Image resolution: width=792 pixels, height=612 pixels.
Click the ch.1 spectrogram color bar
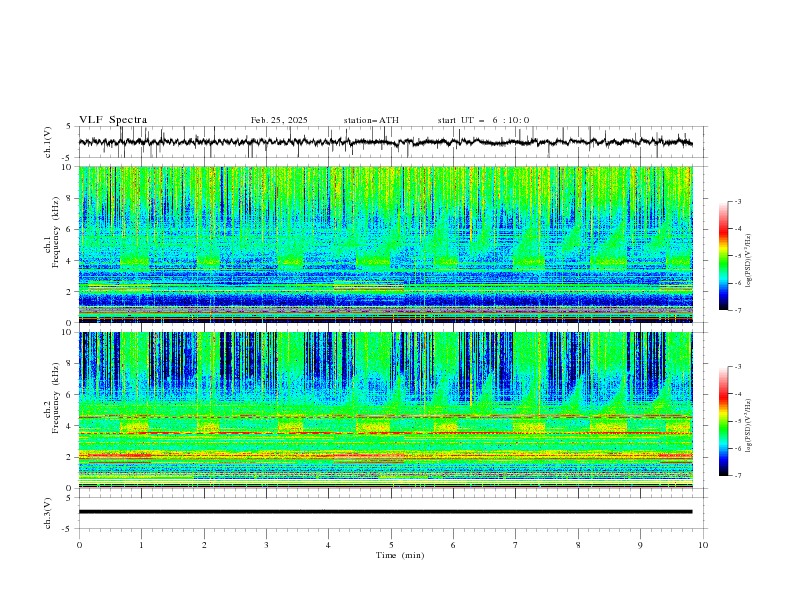point(723,256)
